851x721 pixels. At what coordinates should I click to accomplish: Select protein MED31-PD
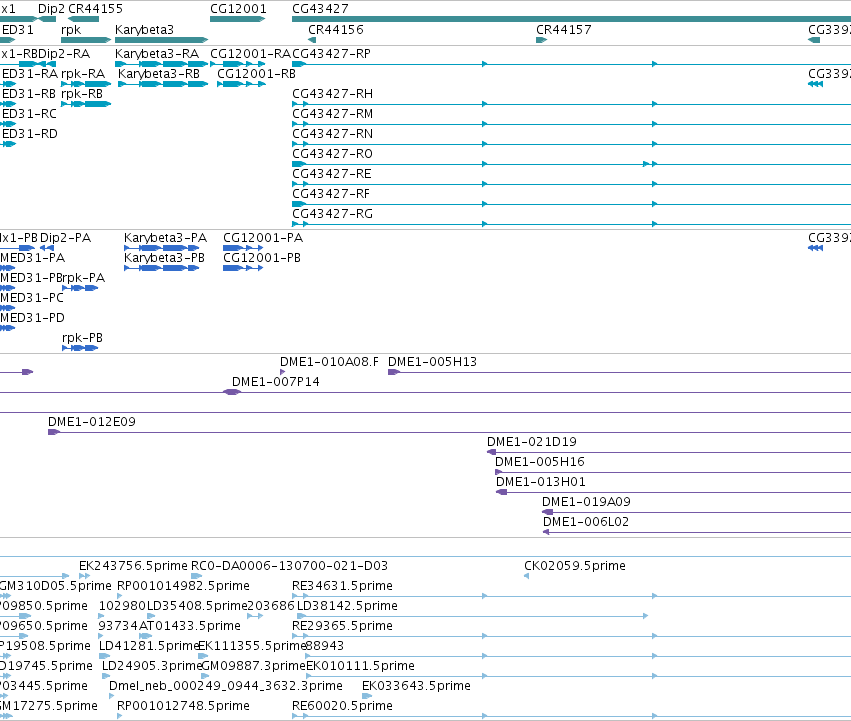8,328
